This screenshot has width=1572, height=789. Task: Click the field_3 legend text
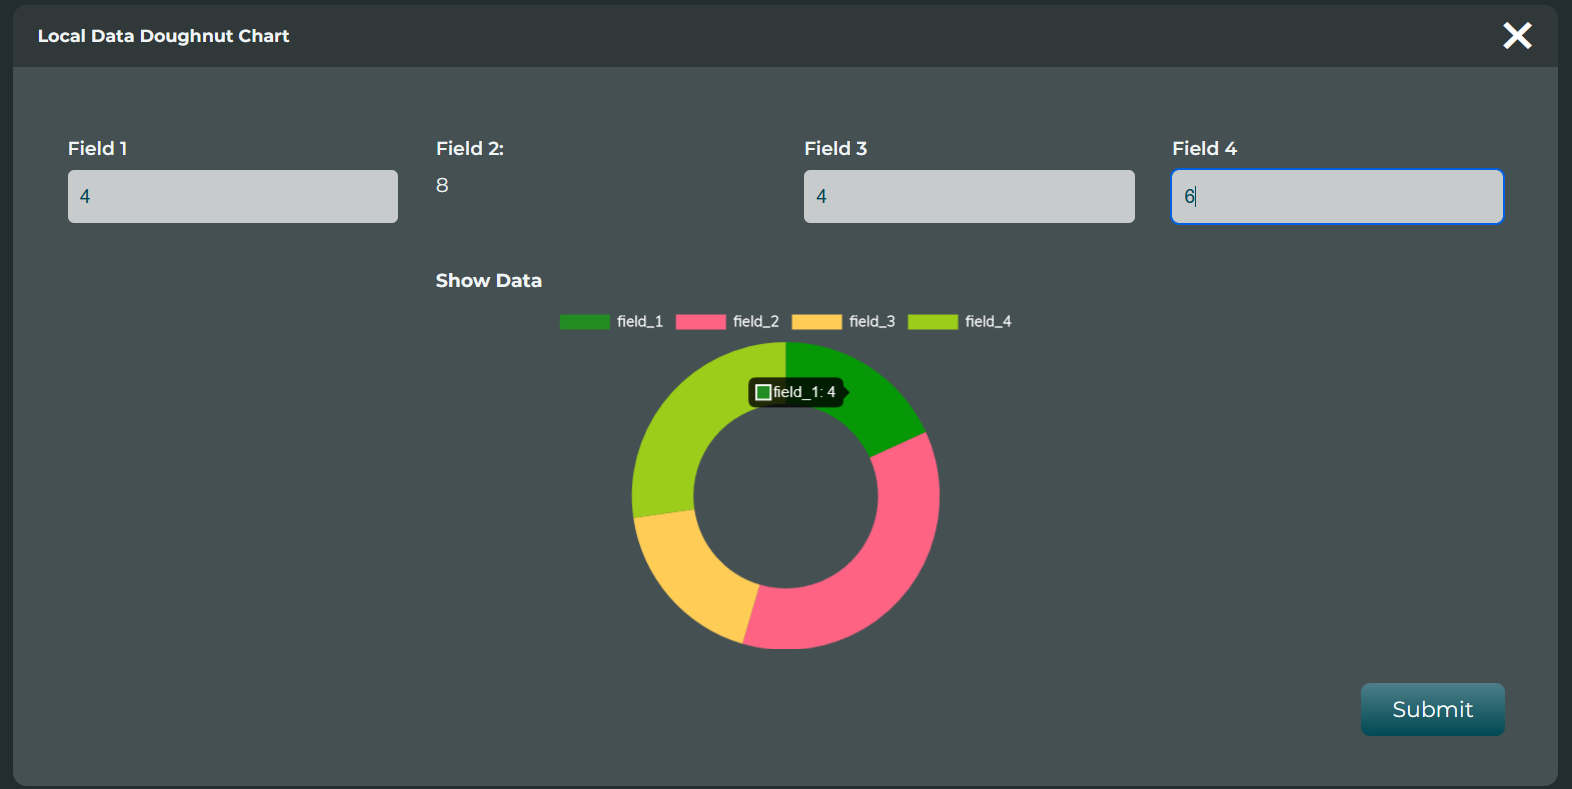(872, 322)
